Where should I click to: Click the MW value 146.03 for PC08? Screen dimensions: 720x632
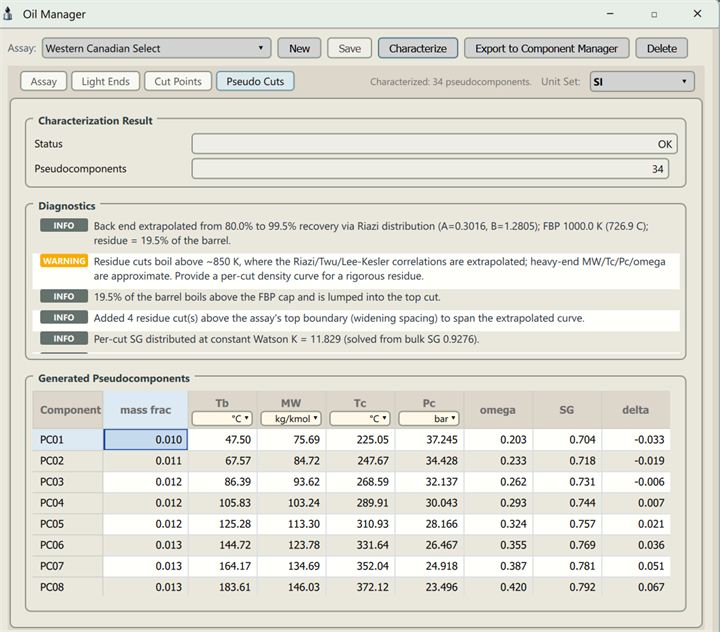(291, 587)
